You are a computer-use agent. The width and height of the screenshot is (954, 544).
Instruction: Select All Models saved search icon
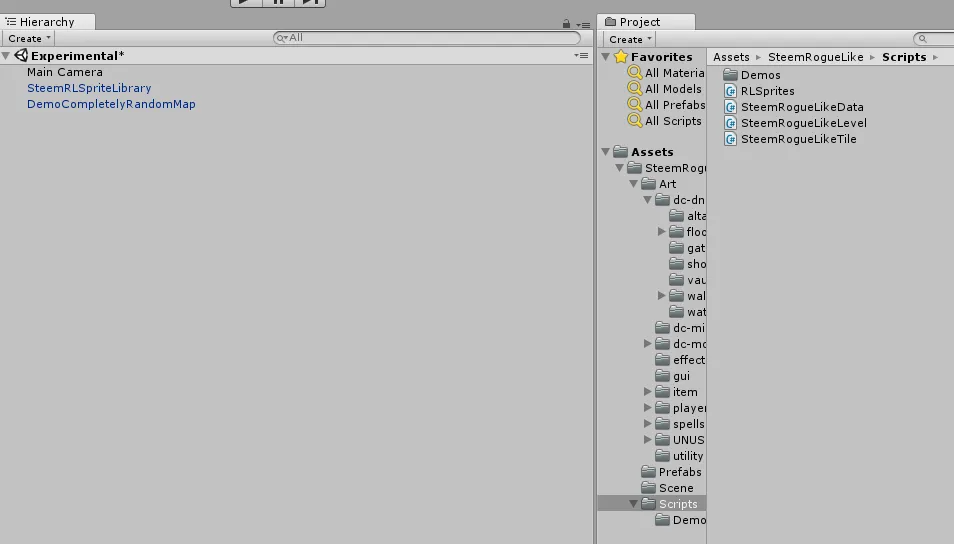pos(635,88)
